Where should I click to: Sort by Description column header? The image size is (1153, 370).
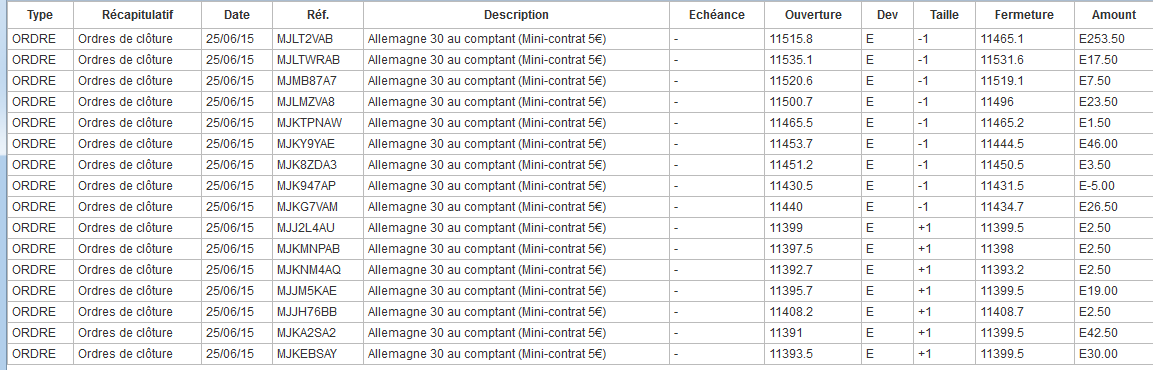[x=516, y=15]
